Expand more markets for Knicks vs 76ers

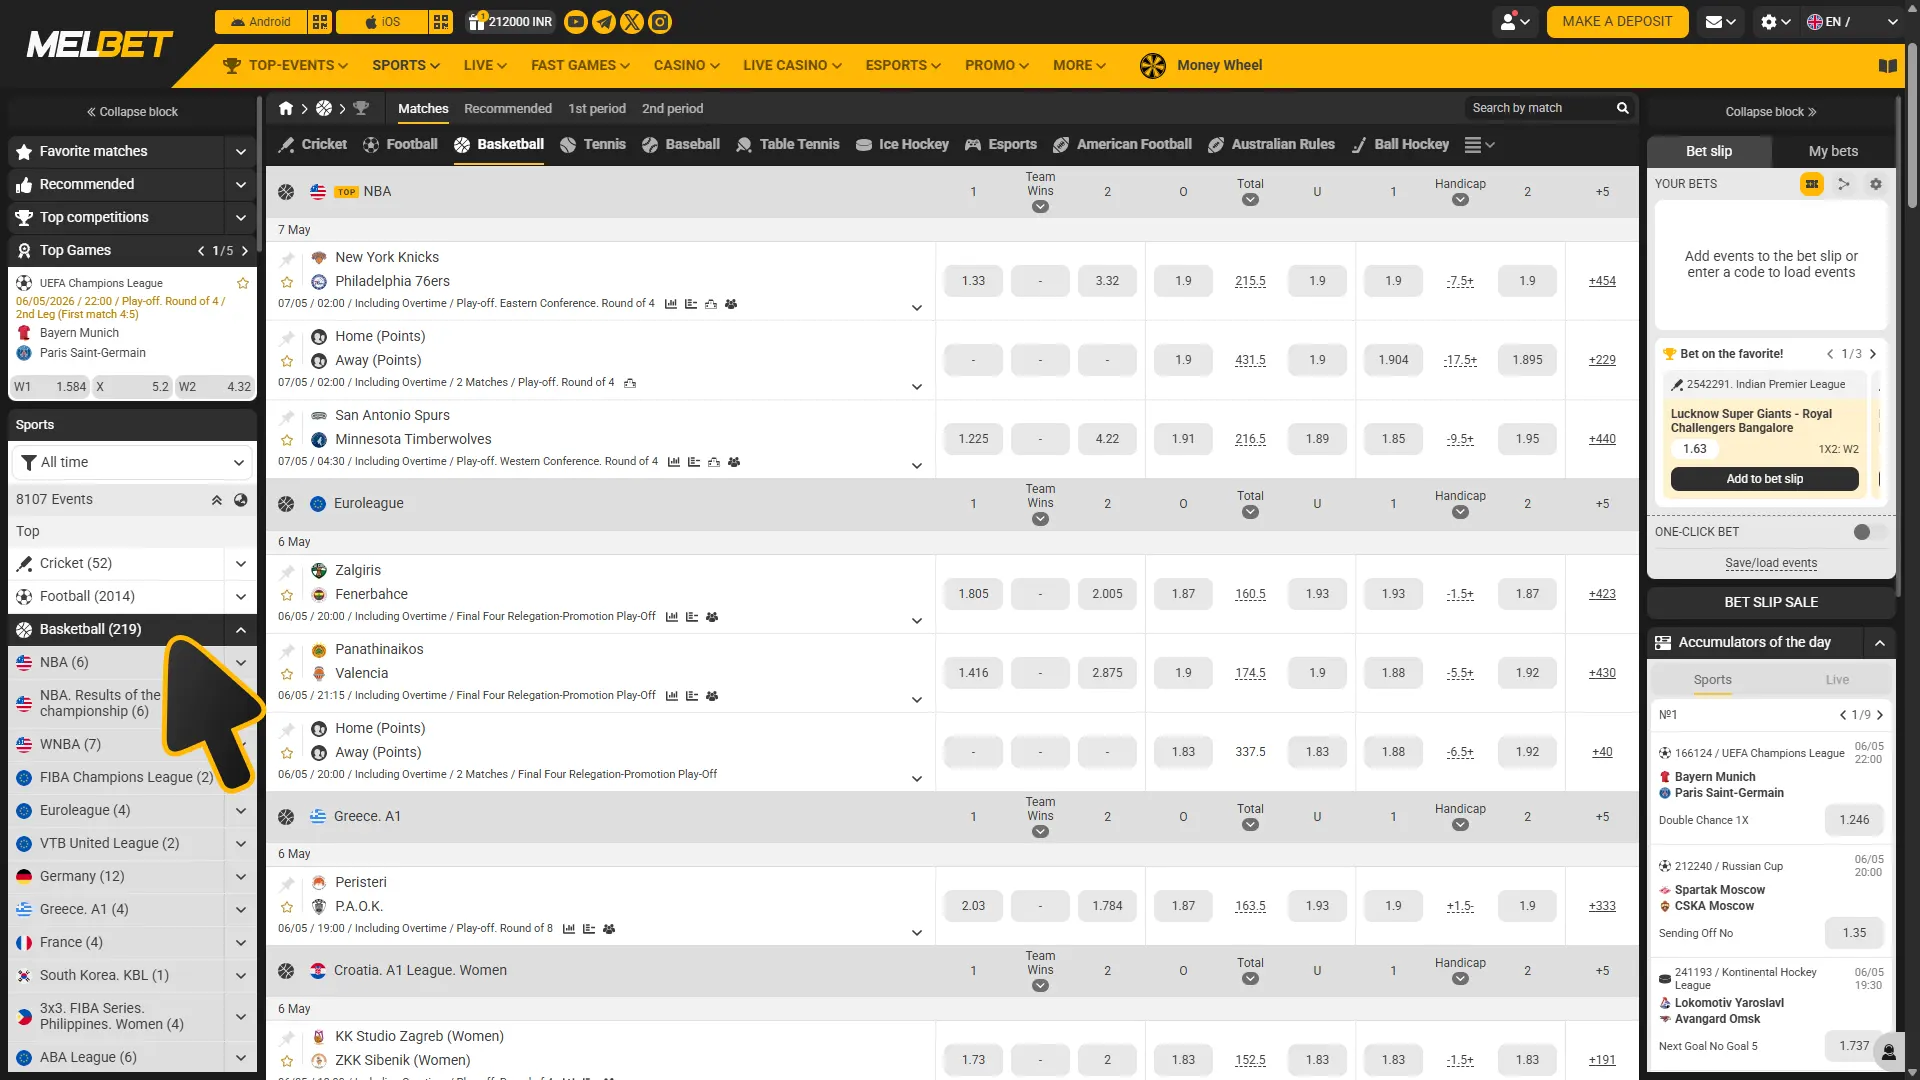coord(917,308)
